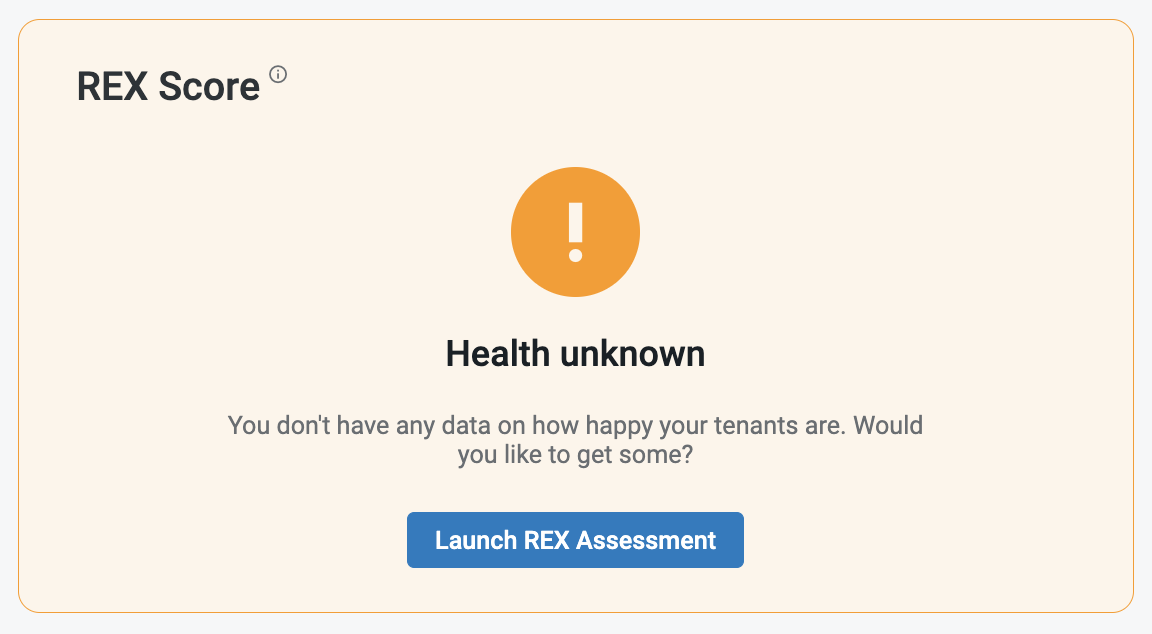Click the word 'Assessment' on the blue button

point(646,540)
